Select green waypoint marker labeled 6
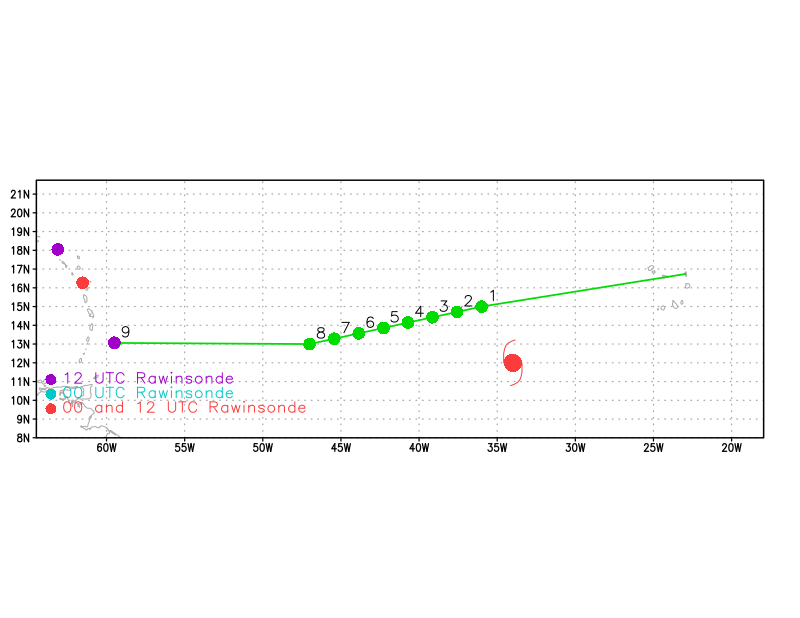The height and width of the screenshot is (618, 800). [359, 333]
